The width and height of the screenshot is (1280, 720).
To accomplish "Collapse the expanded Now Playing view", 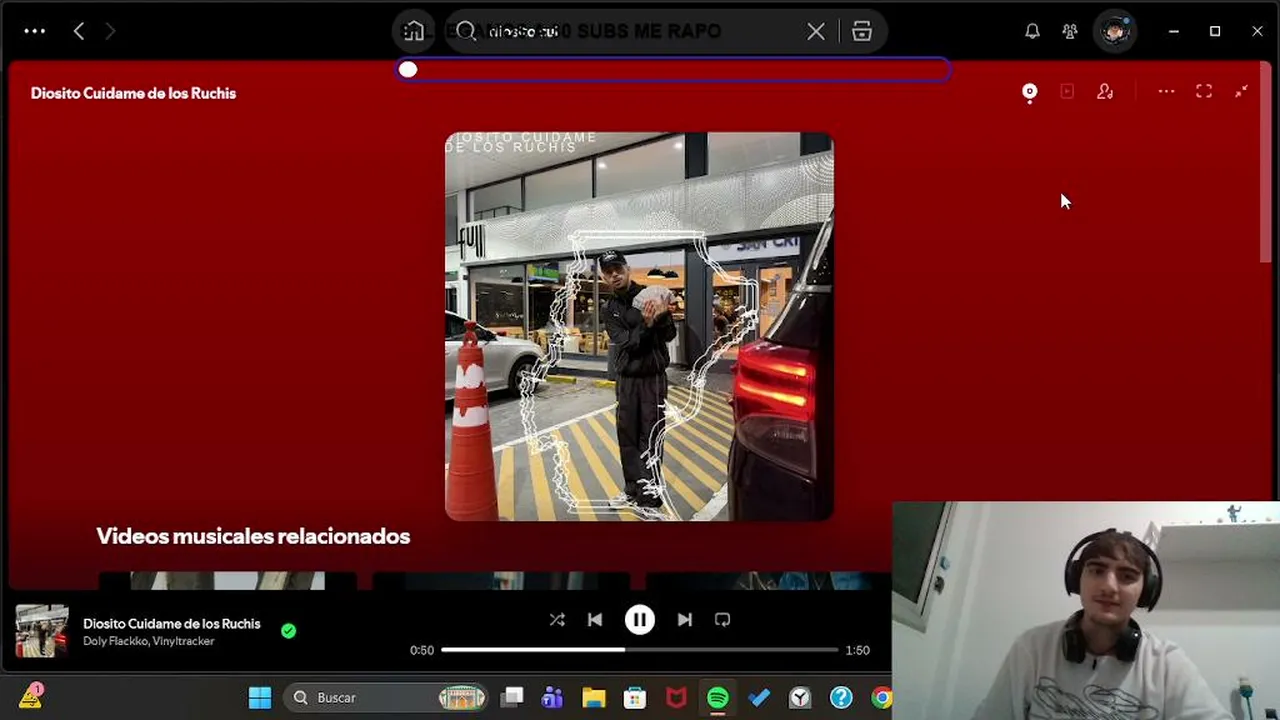I will point(1241,92).
